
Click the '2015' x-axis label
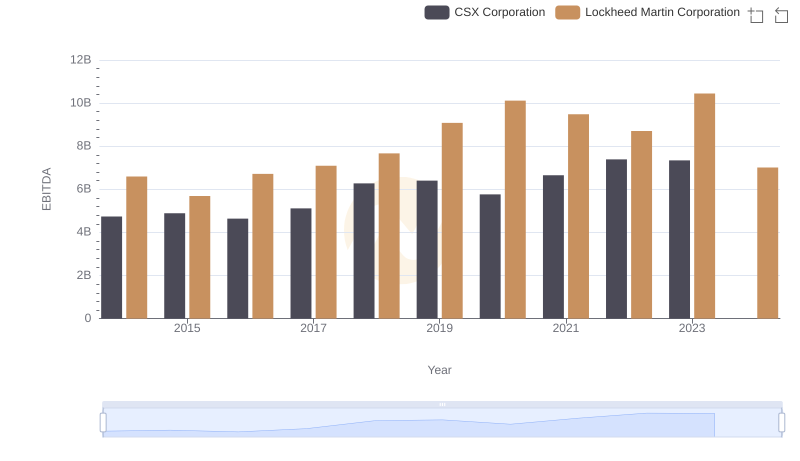187,328
